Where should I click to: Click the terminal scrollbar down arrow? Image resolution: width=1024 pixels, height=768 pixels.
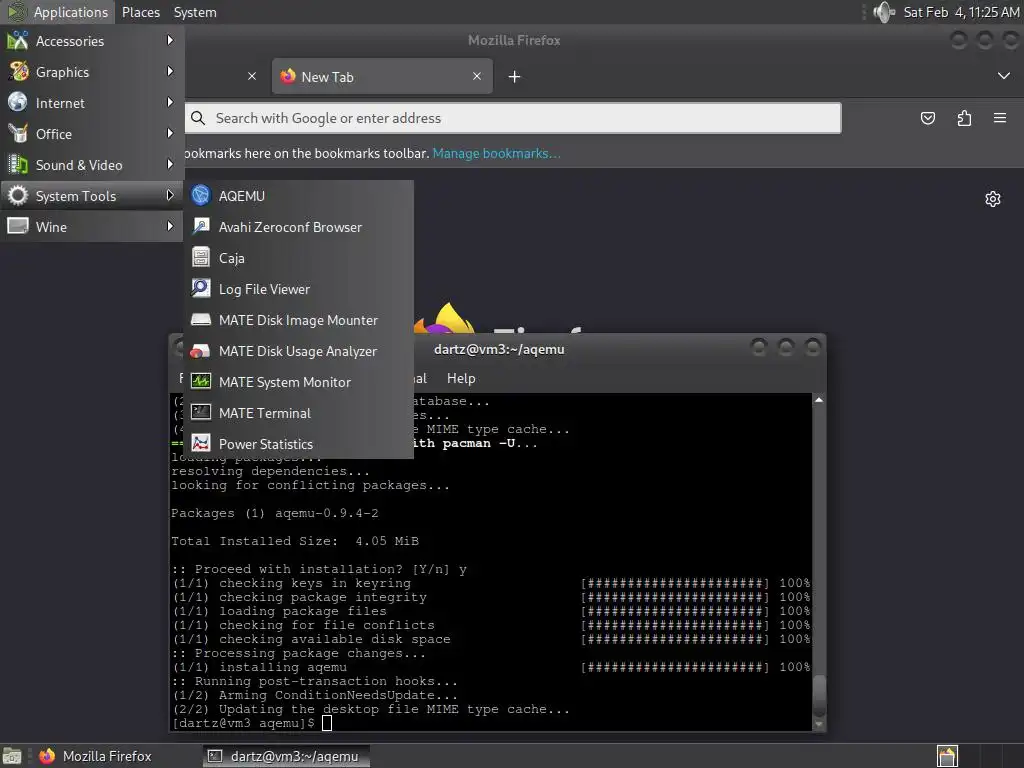pos(818,724)
